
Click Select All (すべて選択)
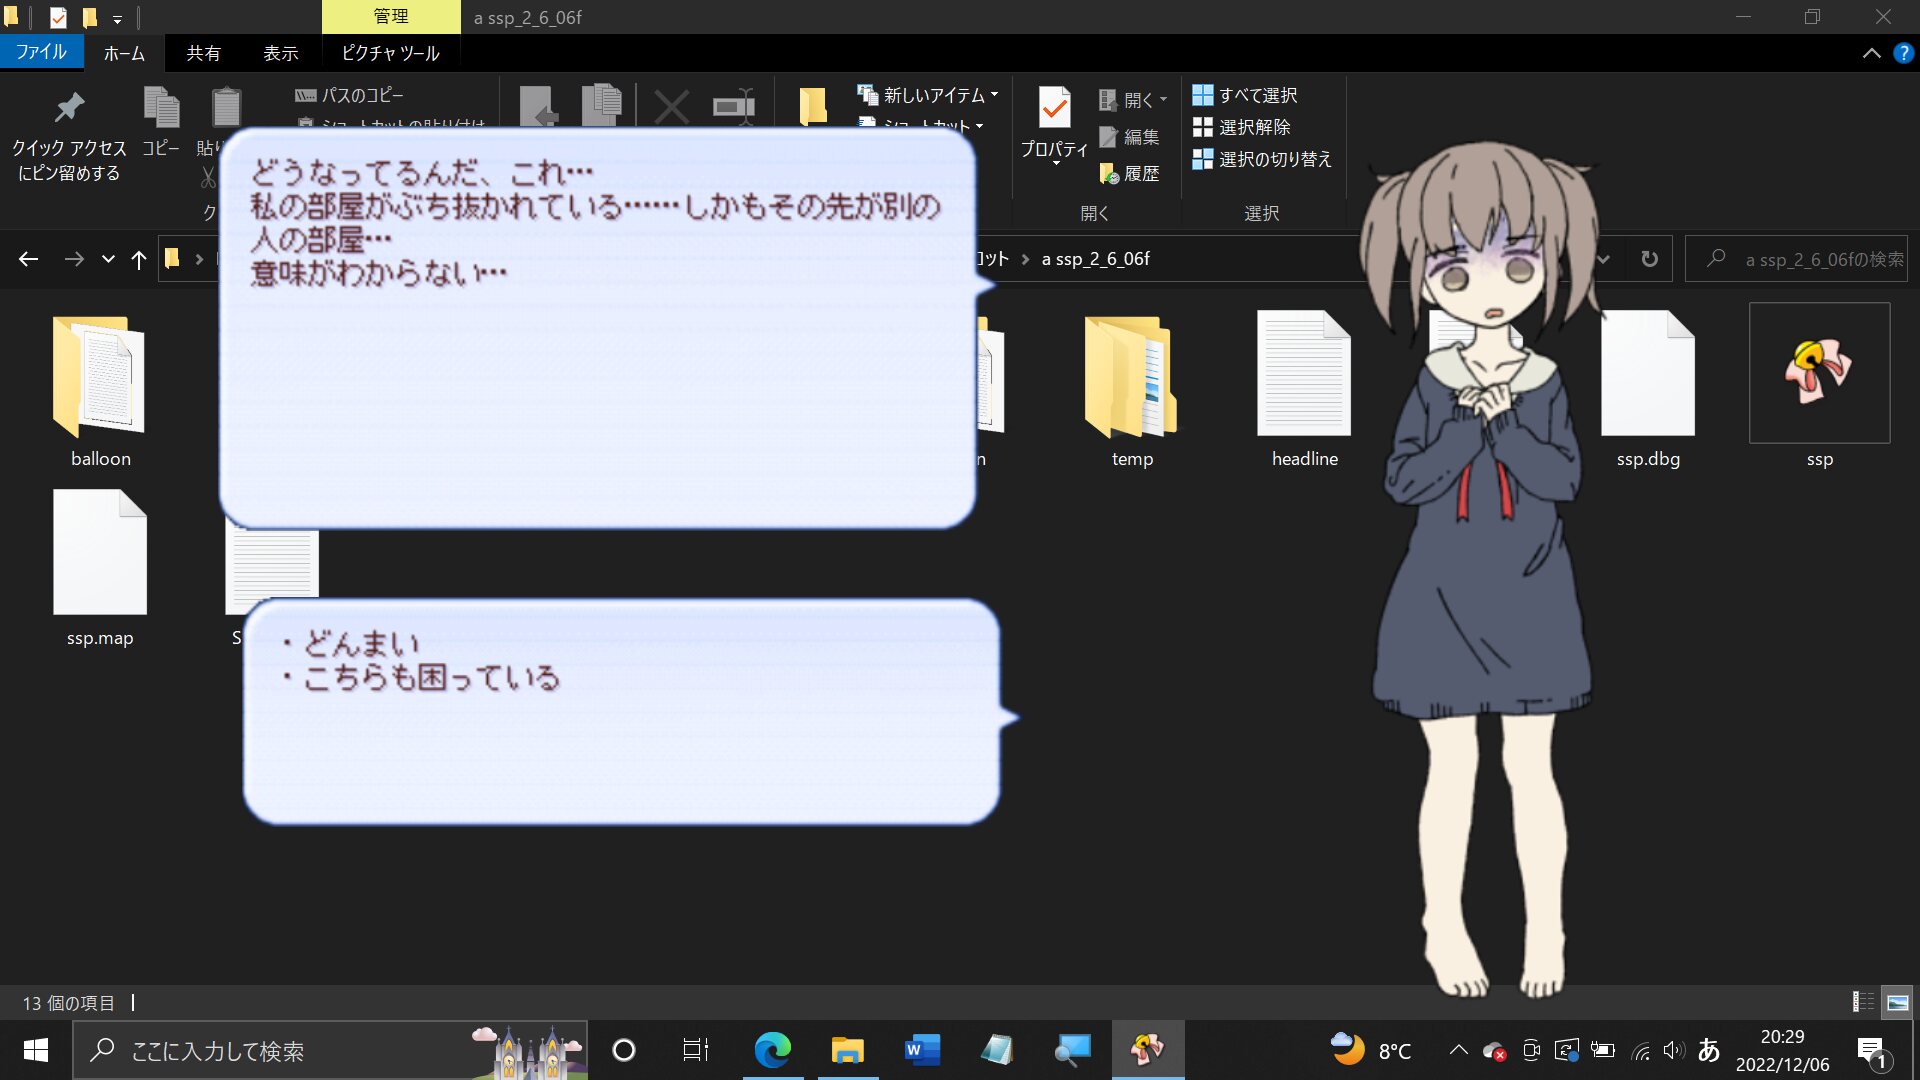point(1245,95)
